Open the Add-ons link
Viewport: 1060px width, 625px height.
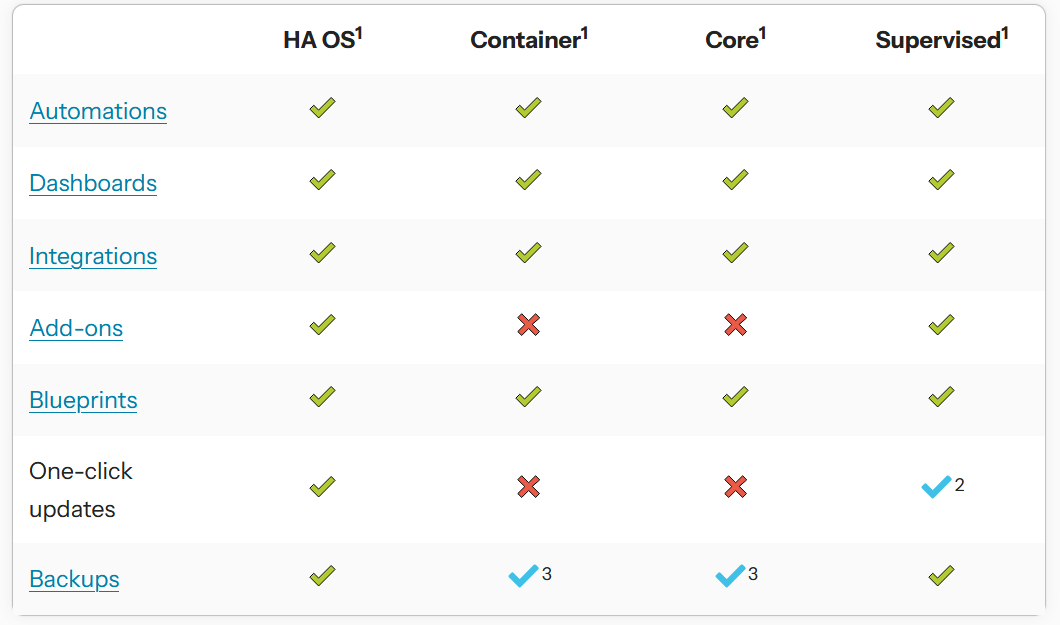point(76,328)
